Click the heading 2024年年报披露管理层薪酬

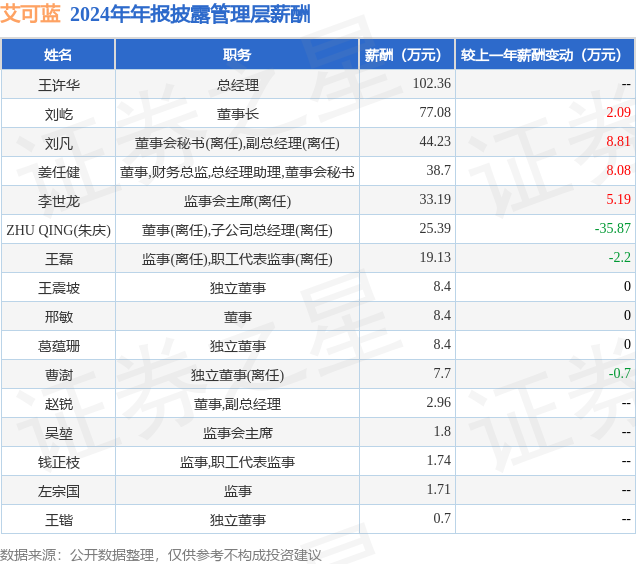click(x=190, y=15)
